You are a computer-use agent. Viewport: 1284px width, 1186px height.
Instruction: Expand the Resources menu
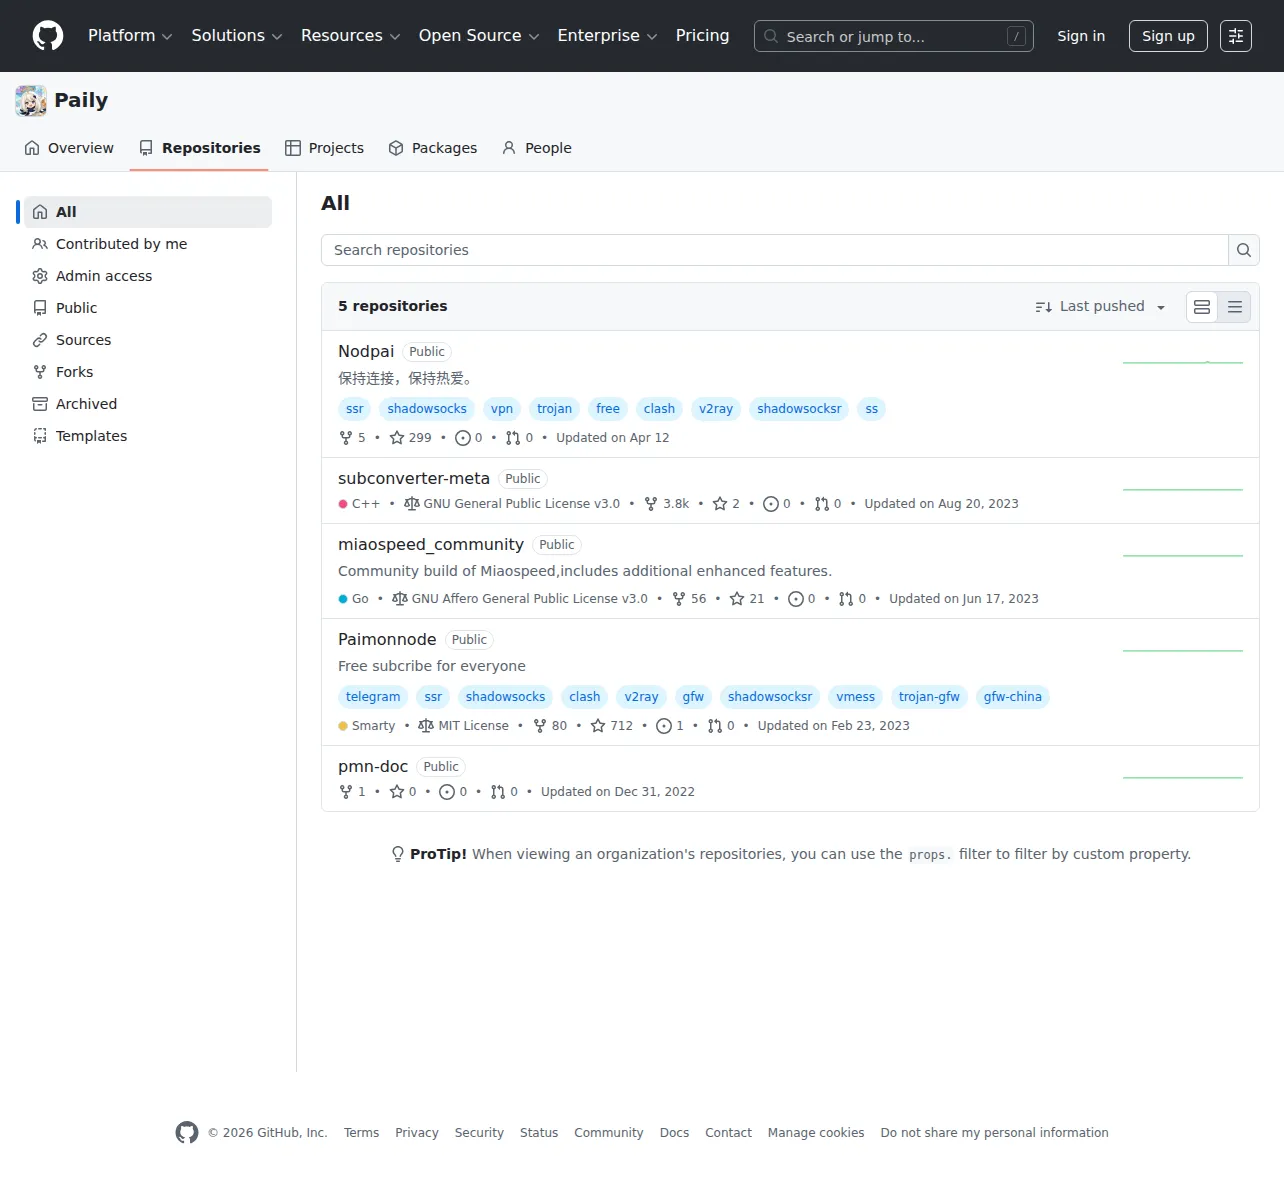351,36
